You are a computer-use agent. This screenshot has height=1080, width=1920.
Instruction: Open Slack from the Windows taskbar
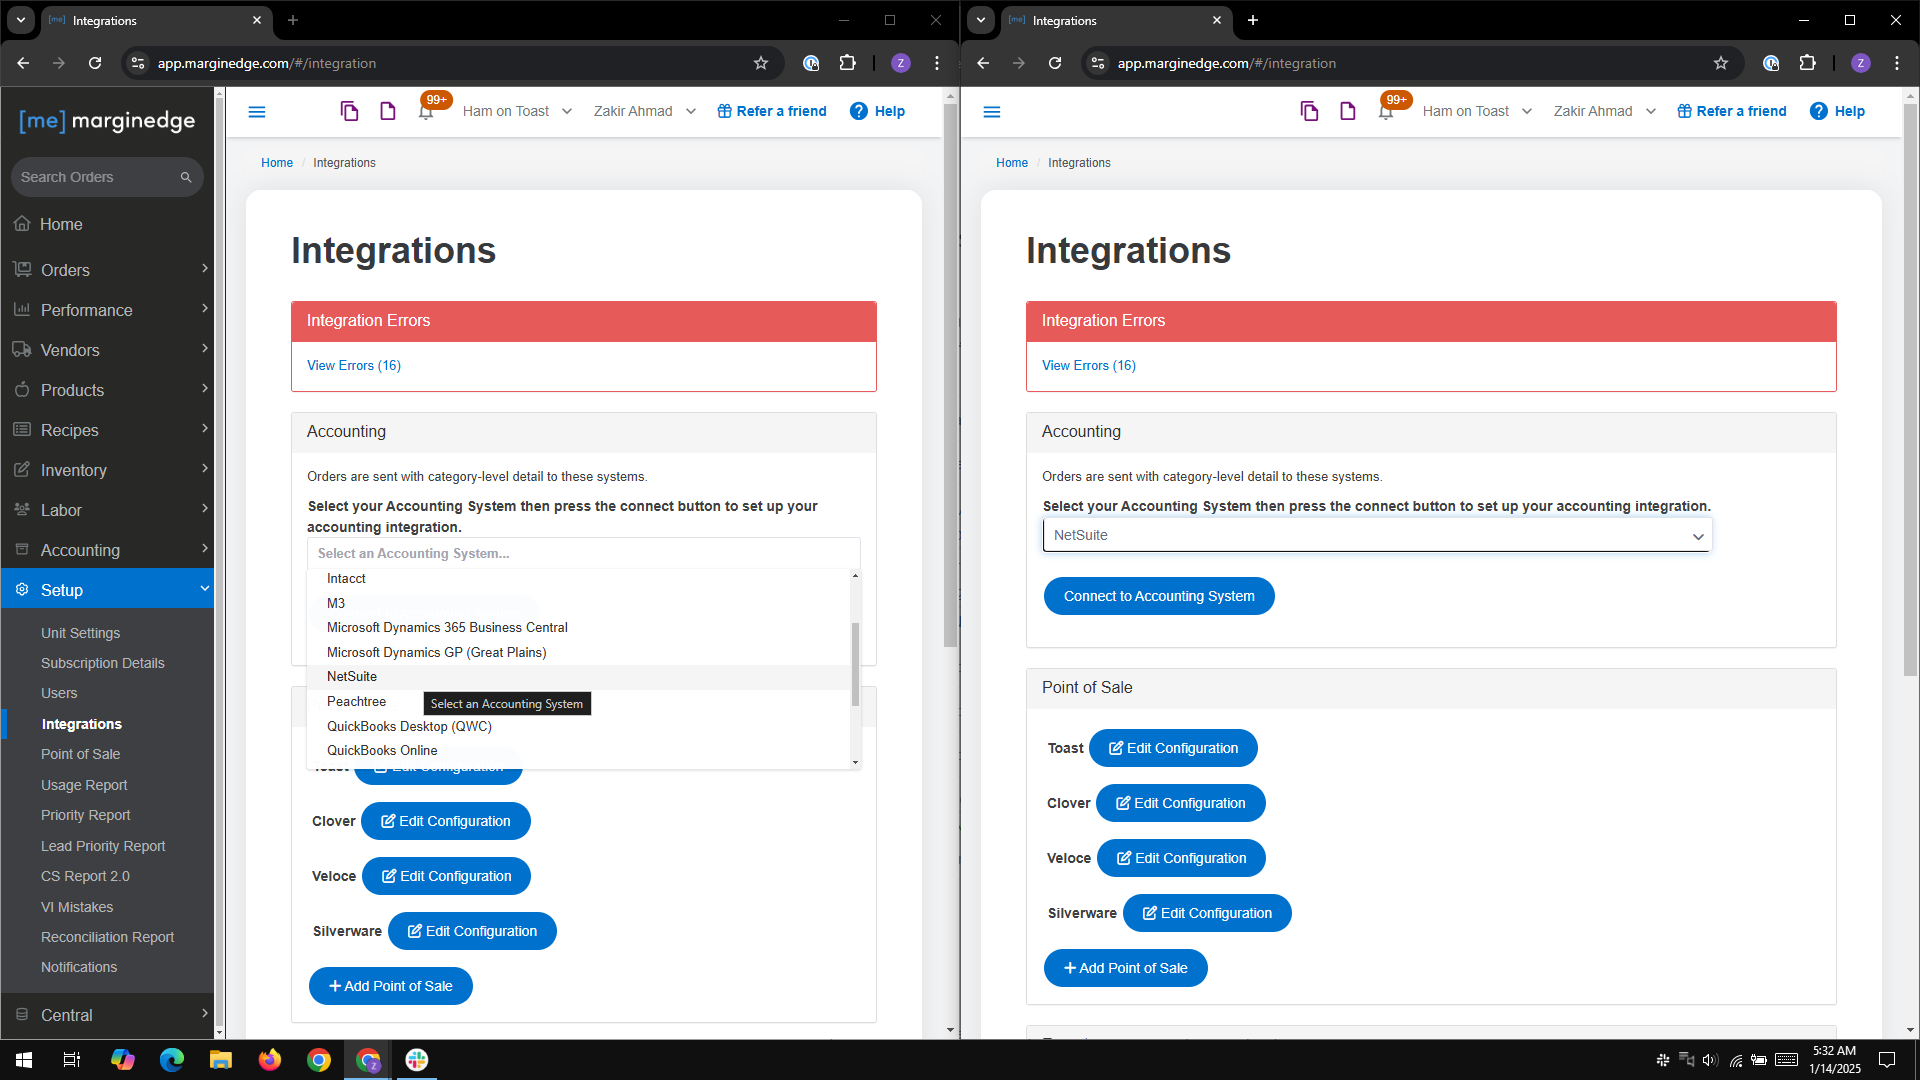pos(417,1060)
